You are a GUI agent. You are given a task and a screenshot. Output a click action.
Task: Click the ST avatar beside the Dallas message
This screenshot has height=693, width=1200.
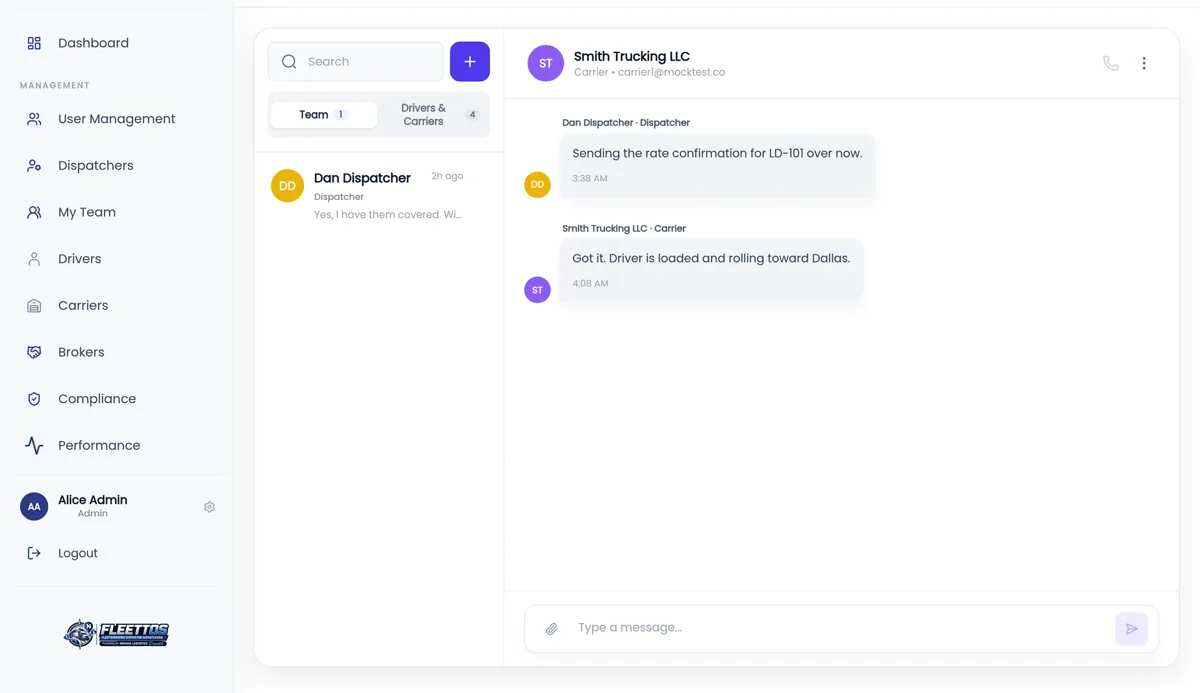tap(537, 290)
